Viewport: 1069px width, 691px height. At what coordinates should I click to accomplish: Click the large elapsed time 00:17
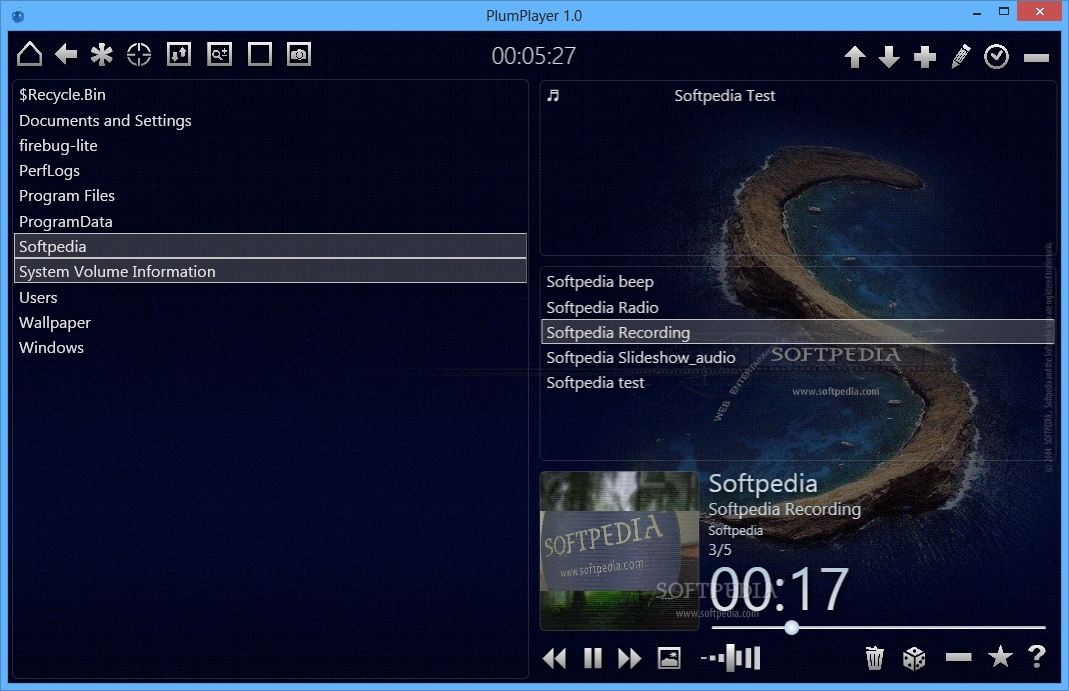click(779, 589)
